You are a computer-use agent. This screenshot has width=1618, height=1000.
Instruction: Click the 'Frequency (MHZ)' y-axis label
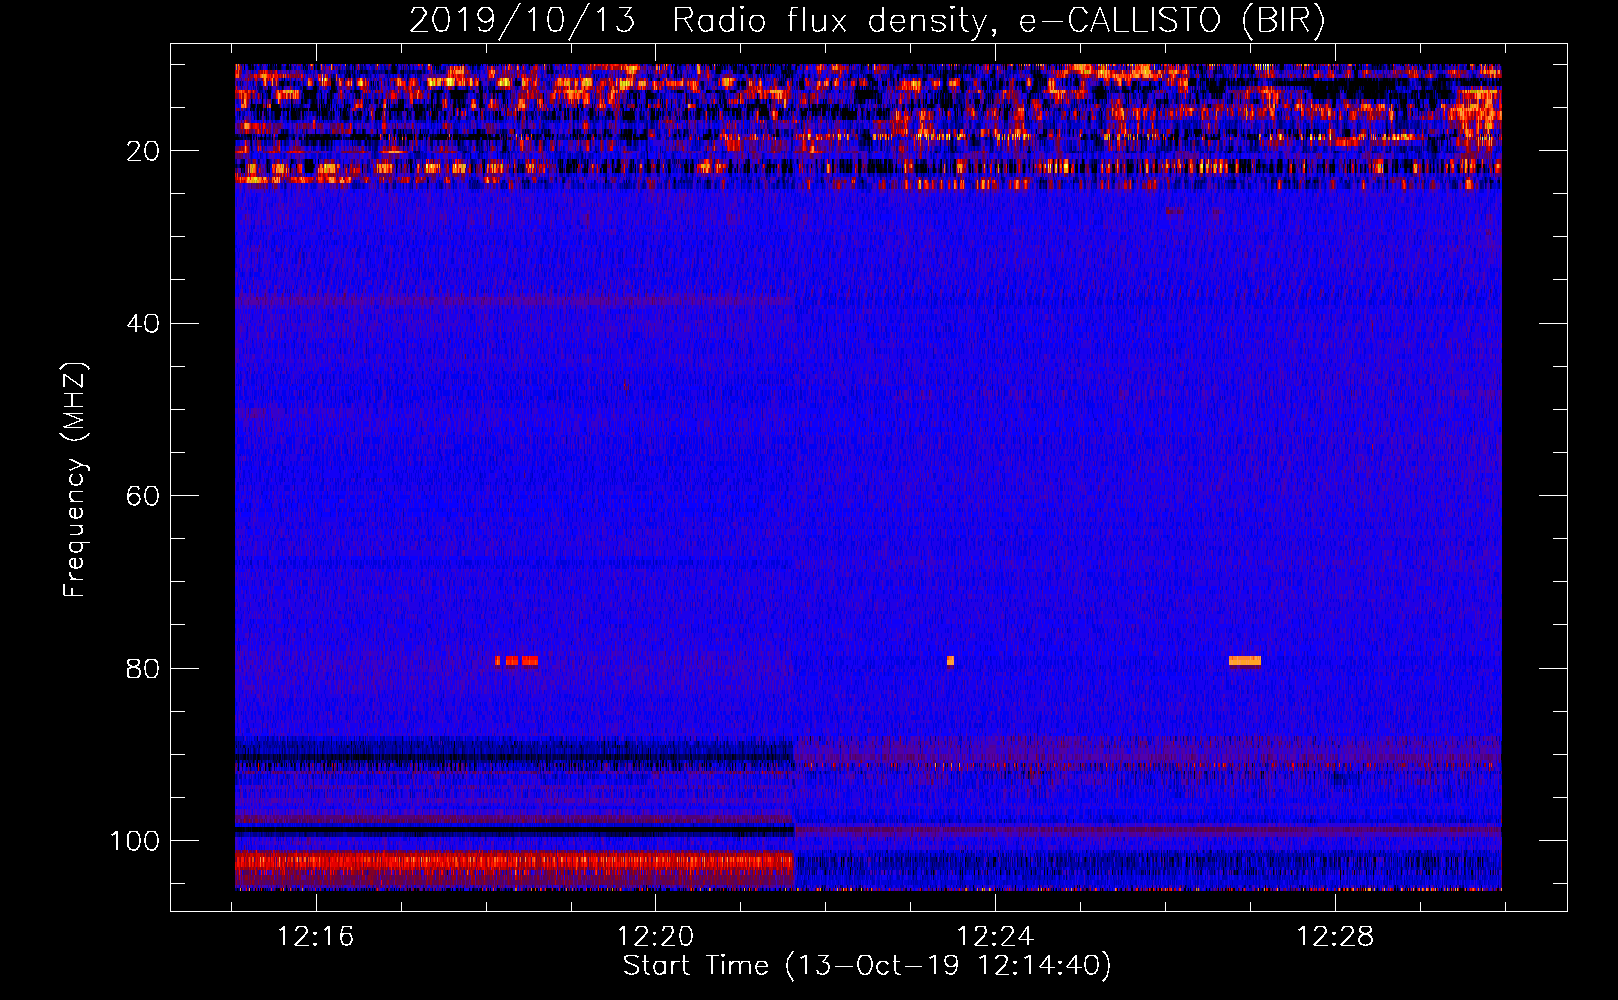[x=75, y=479]
